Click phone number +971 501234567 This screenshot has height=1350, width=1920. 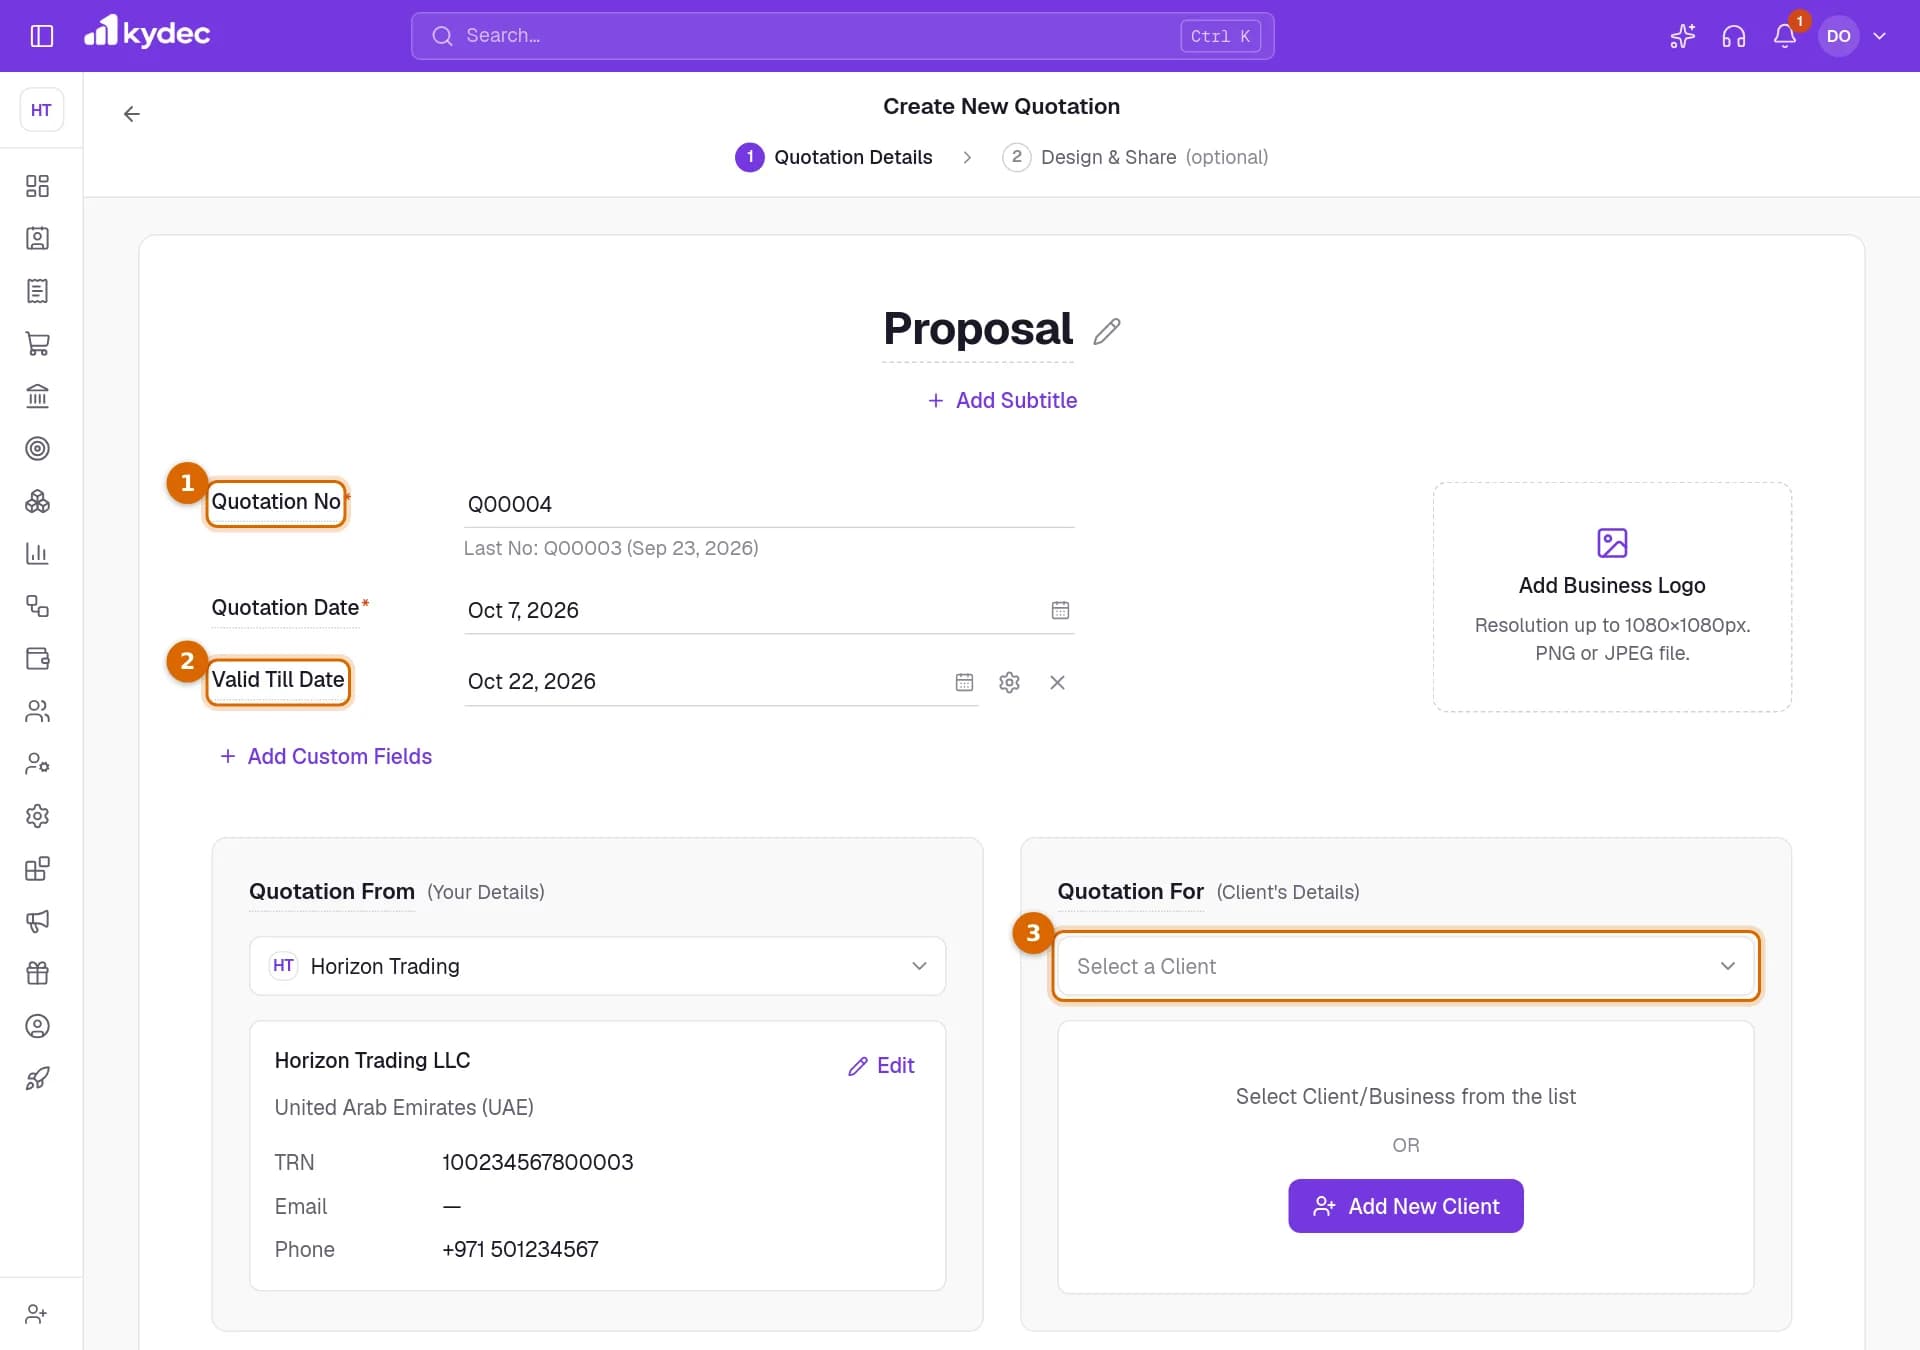pos(520,1249)
